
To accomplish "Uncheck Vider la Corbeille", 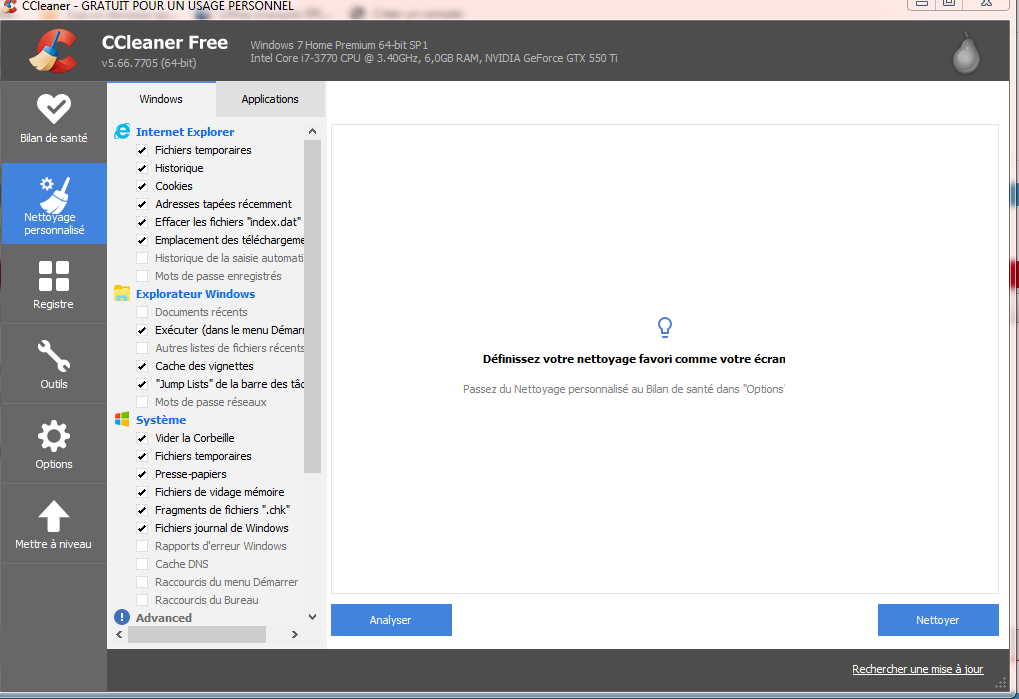I will click(x=142, y=438).
